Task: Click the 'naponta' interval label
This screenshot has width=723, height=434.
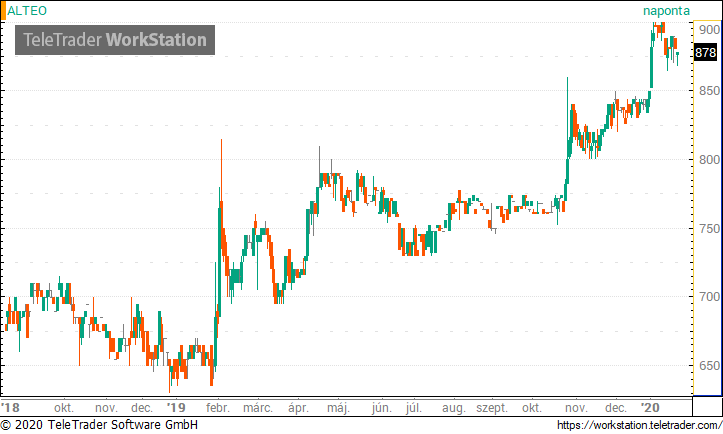Action: pyautogui.click(x=666, y=11)
